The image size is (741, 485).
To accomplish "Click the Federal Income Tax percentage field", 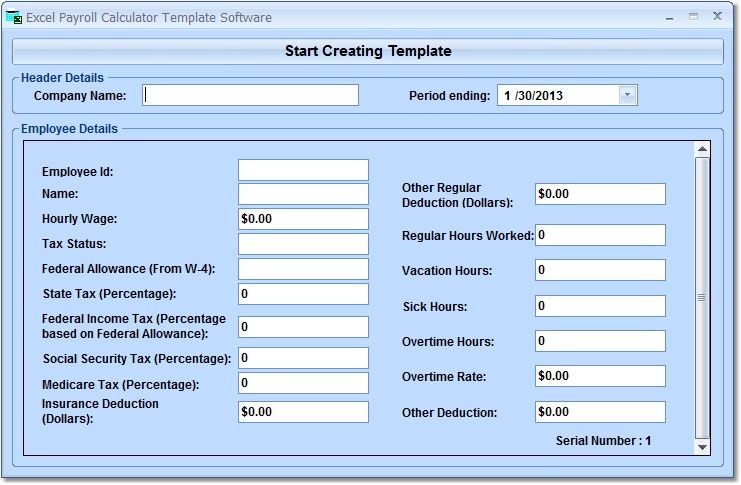I will pos(303,327).
